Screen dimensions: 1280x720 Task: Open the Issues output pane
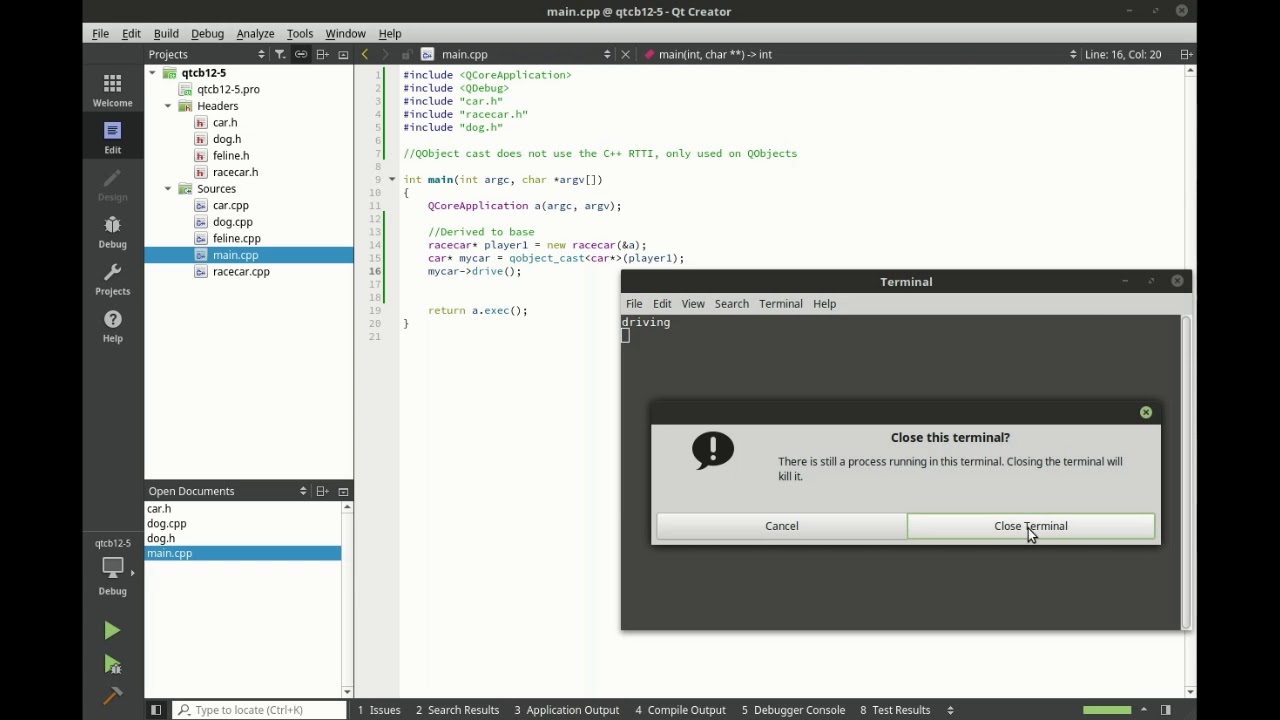pyautogui.click(x=379, y=710)
